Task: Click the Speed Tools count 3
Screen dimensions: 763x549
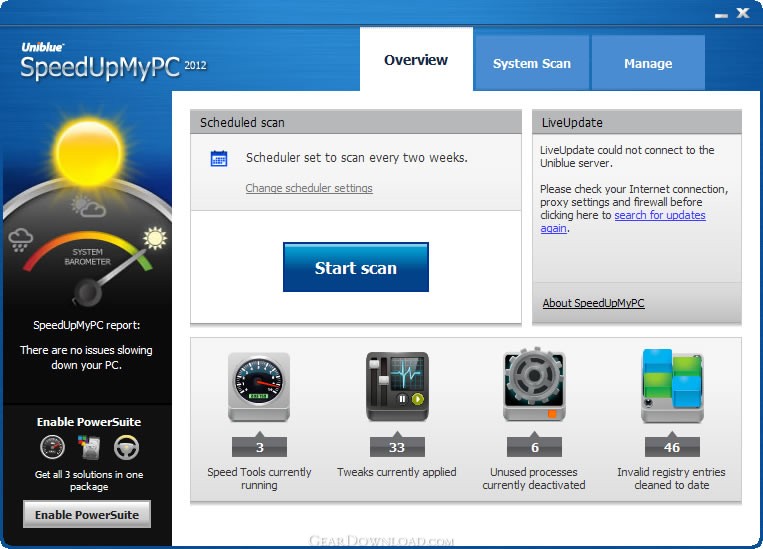Action: (x=259, y=447)
